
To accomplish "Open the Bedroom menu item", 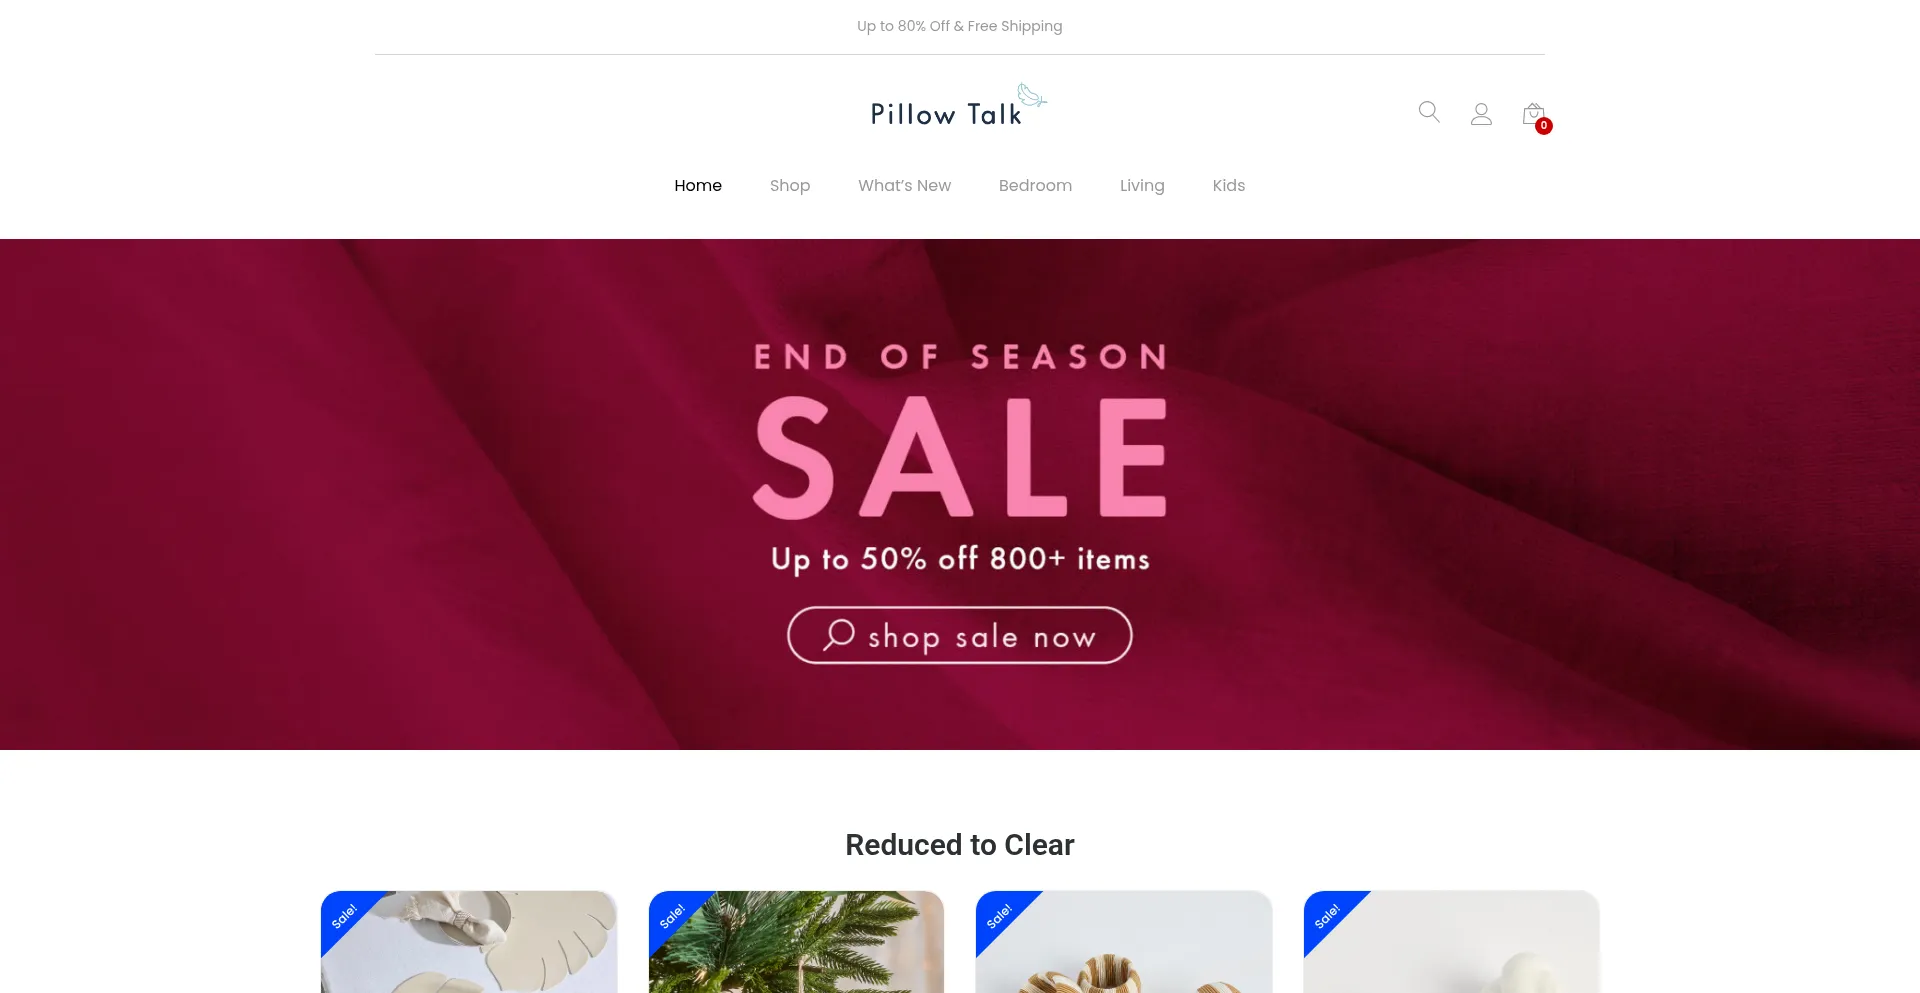I will coord(1035,186).
